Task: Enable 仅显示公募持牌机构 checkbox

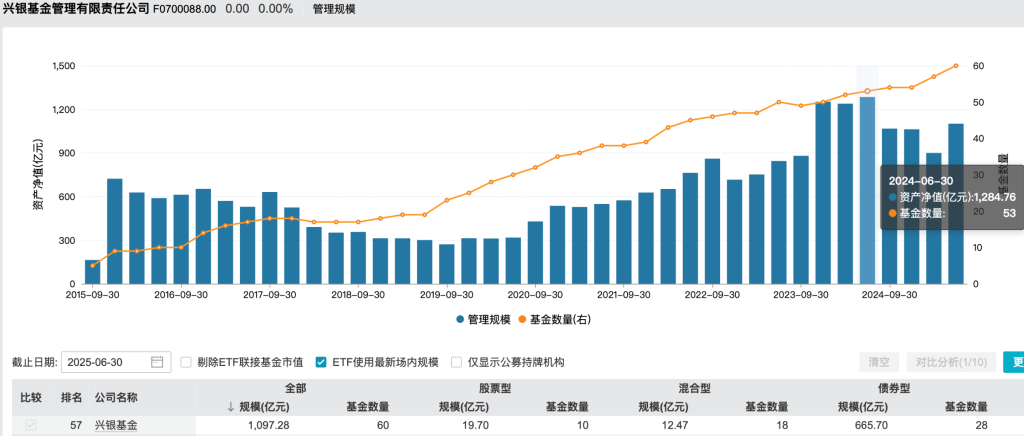Action: click(456, 362)
